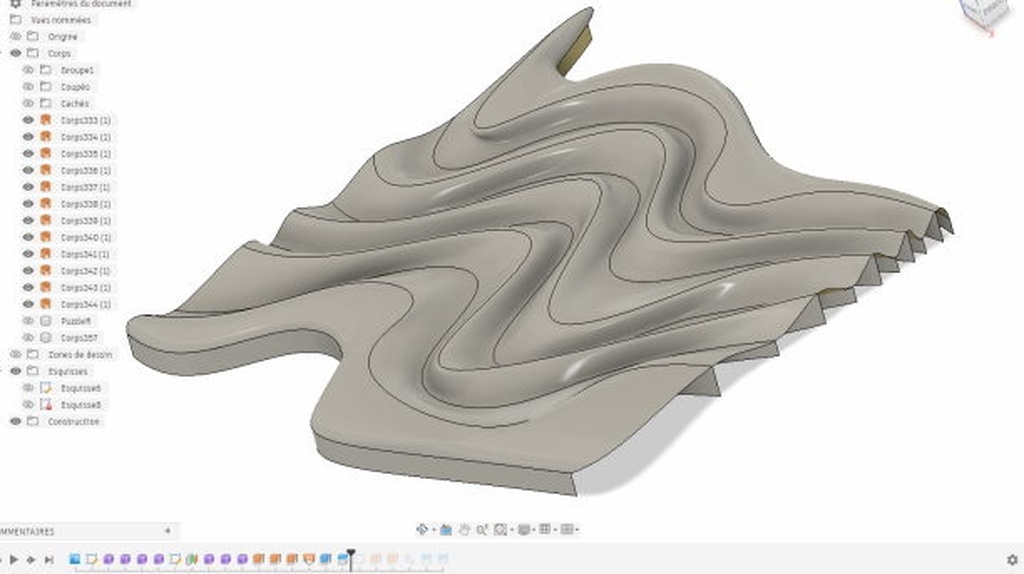
Task: Select the Zones de dessin folder
Action: pyautogui.click(x=80, y=354)
